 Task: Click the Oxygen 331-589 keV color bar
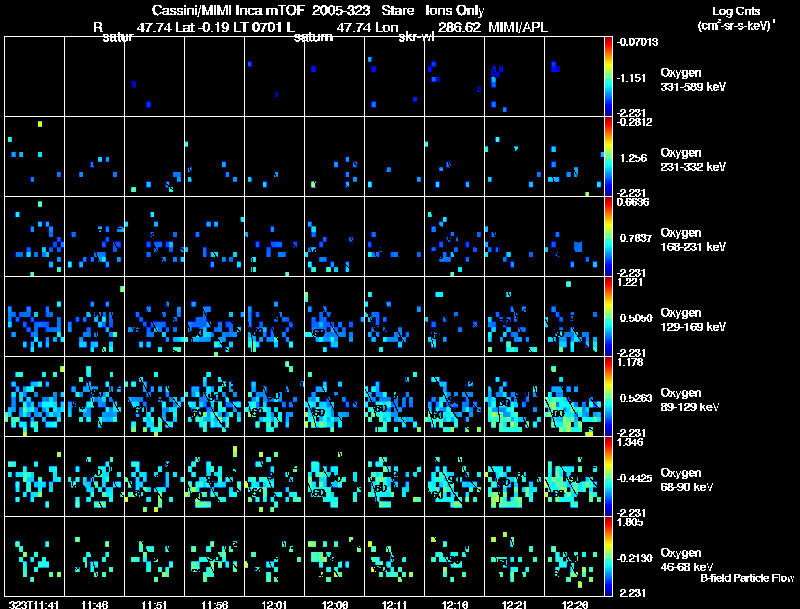(608, 76)
